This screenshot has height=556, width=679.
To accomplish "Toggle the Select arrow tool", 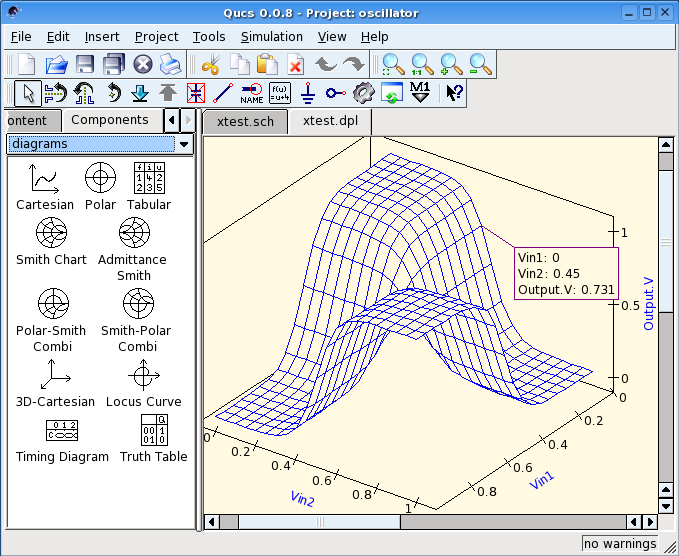I will point(28,93).
